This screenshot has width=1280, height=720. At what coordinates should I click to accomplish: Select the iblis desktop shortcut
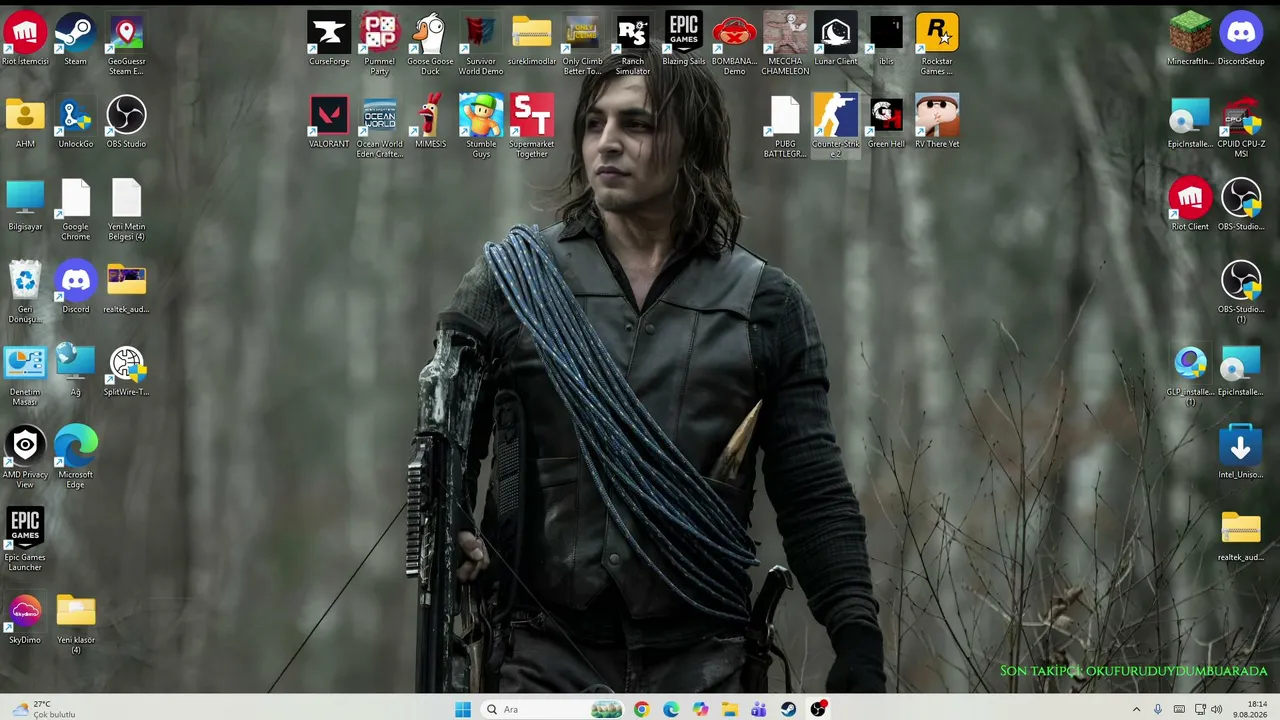tap(886, 40)
